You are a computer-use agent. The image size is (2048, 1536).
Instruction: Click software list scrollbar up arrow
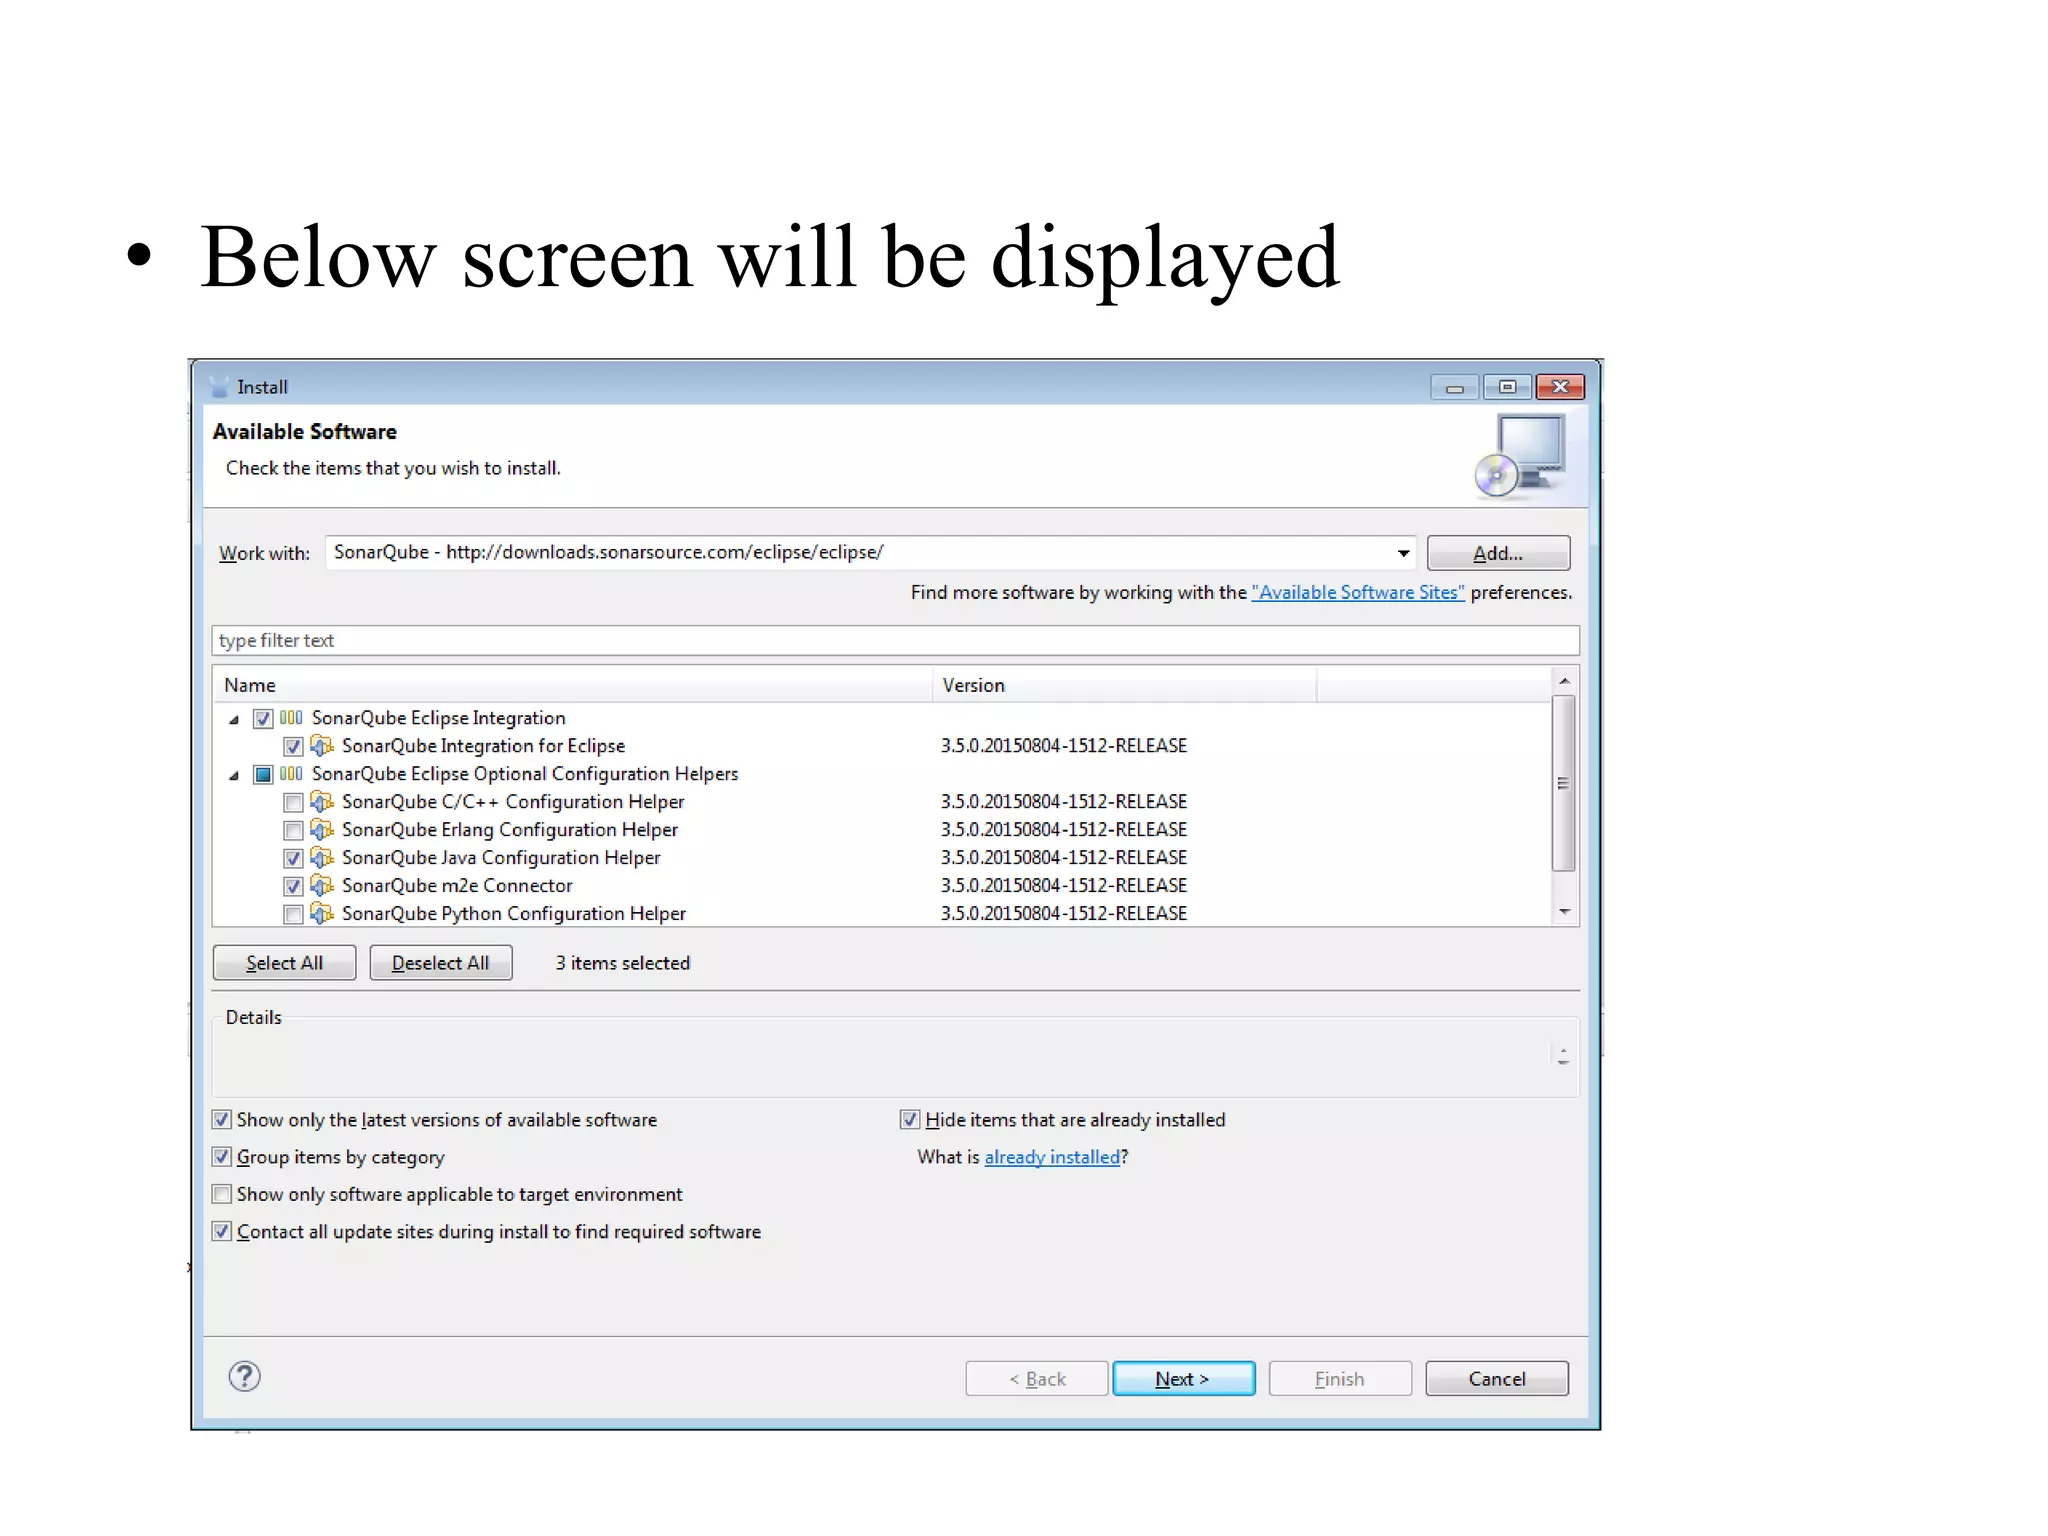1565,681
